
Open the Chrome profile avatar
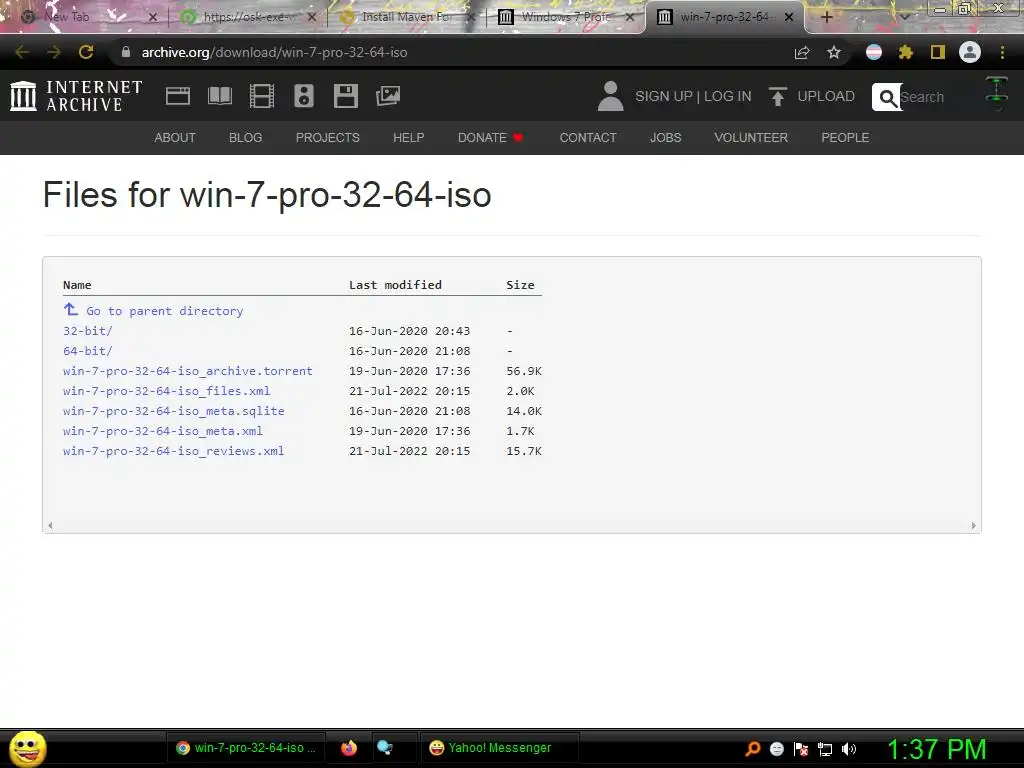tap(970, 52)
